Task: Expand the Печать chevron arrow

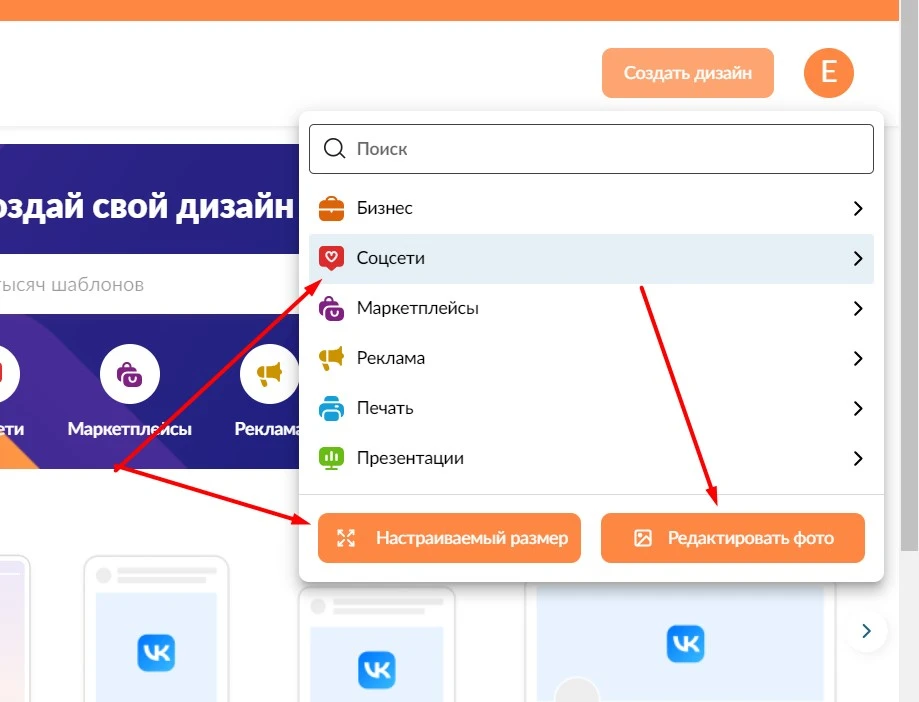Action: pos(858,408)
